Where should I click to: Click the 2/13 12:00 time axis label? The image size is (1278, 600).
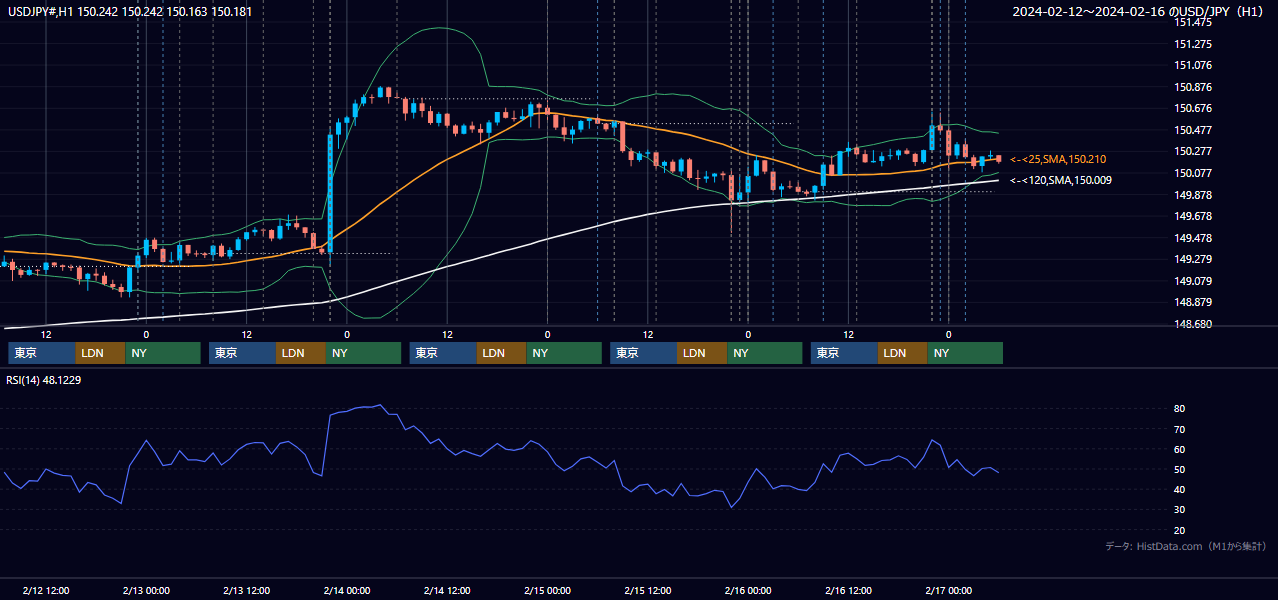point(246,590)
